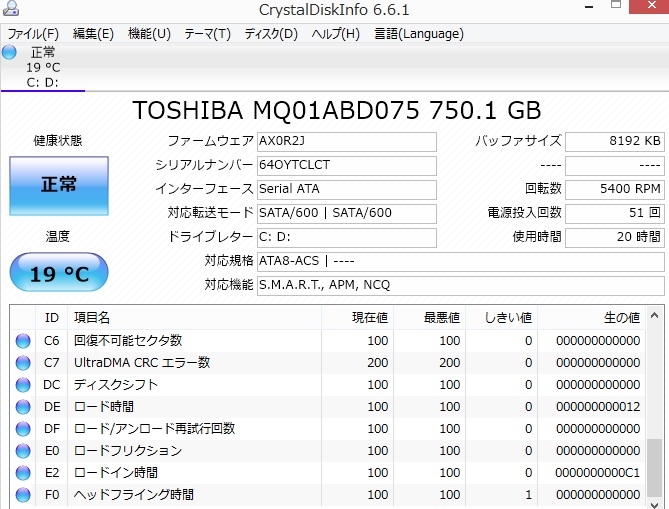Click the status orb for row F0
Screen dimensions: 669x509
click(x=23, y=495)
